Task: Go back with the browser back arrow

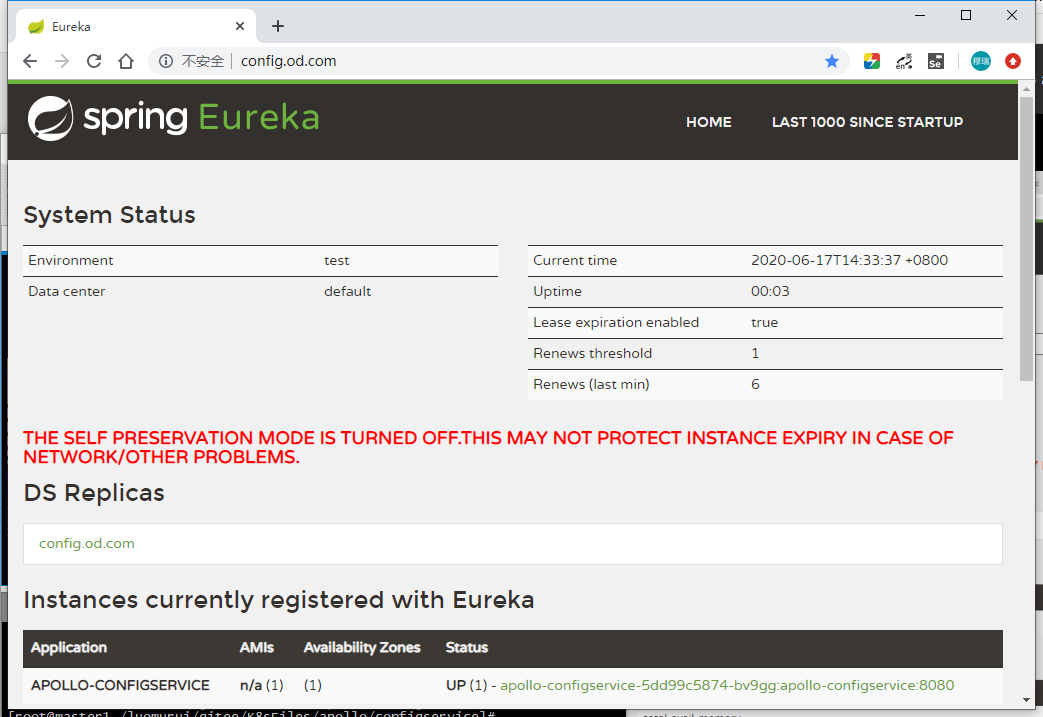Action: pos(30,61)
